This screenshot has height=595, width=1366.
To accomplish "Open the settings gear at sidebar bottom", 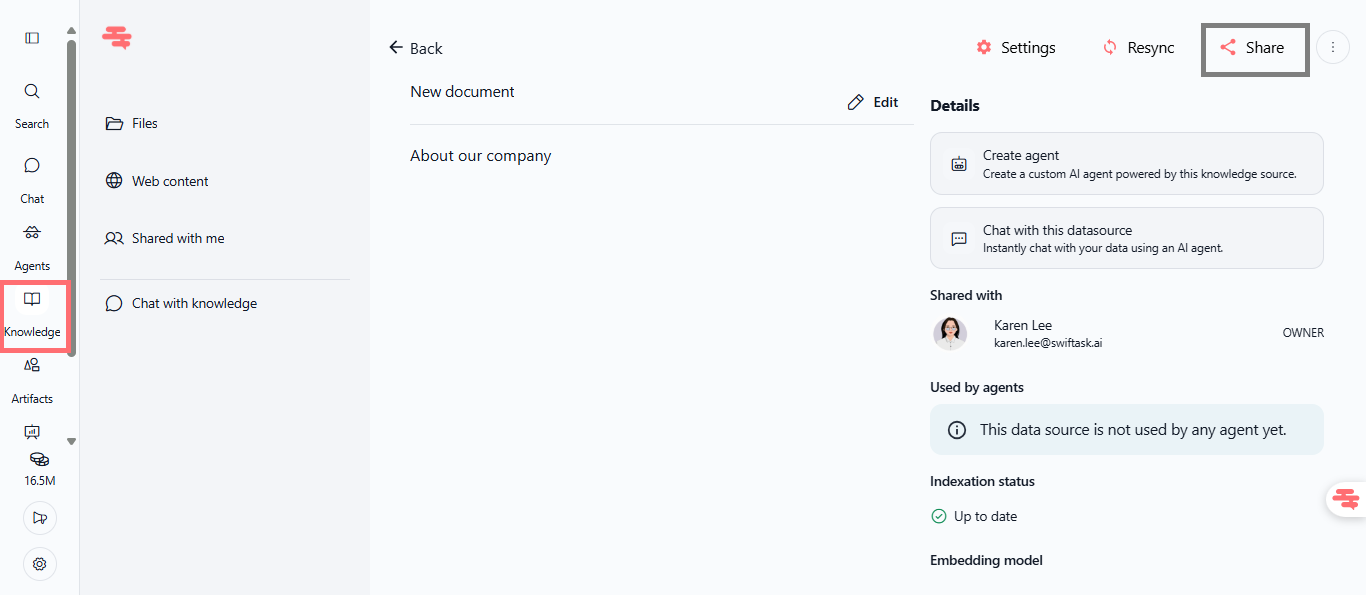I will pos(40,564).
